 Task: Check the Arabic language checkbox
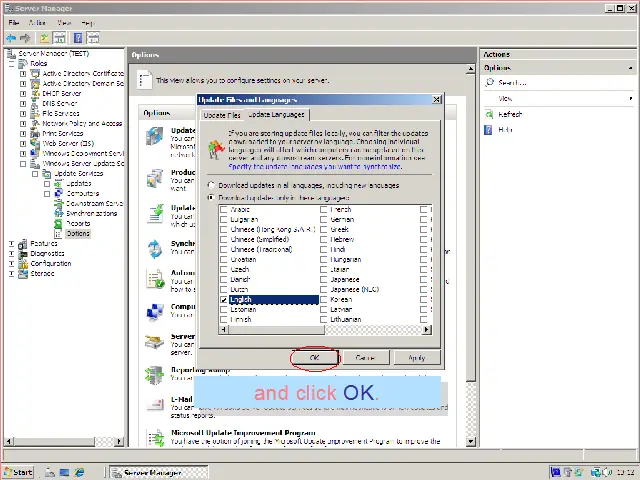point(224,210)
